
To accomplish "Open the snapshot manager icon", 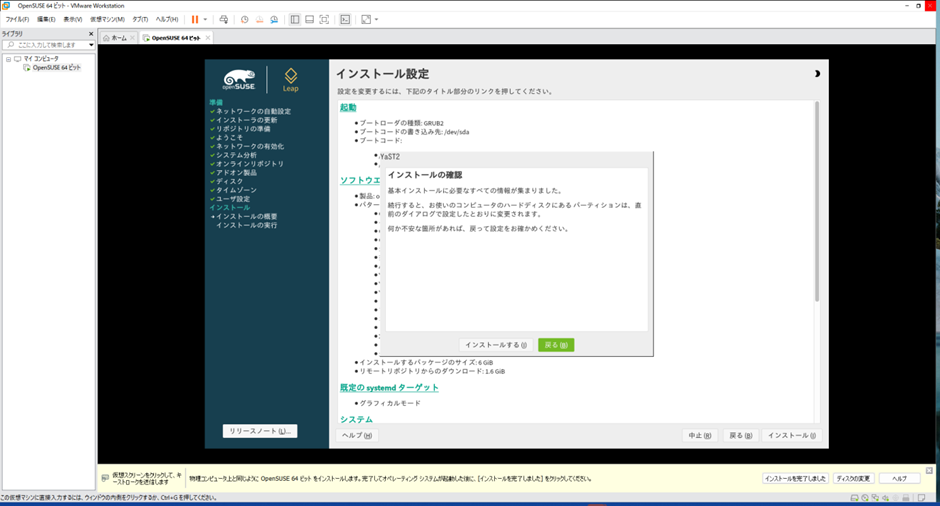I will click(273, 19).
